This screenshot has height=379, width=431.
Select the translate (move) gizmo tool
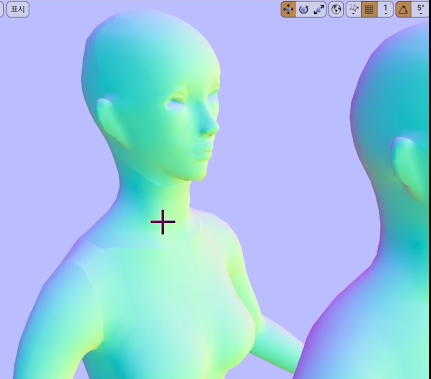pyautogui.click(x=288, y=9)
